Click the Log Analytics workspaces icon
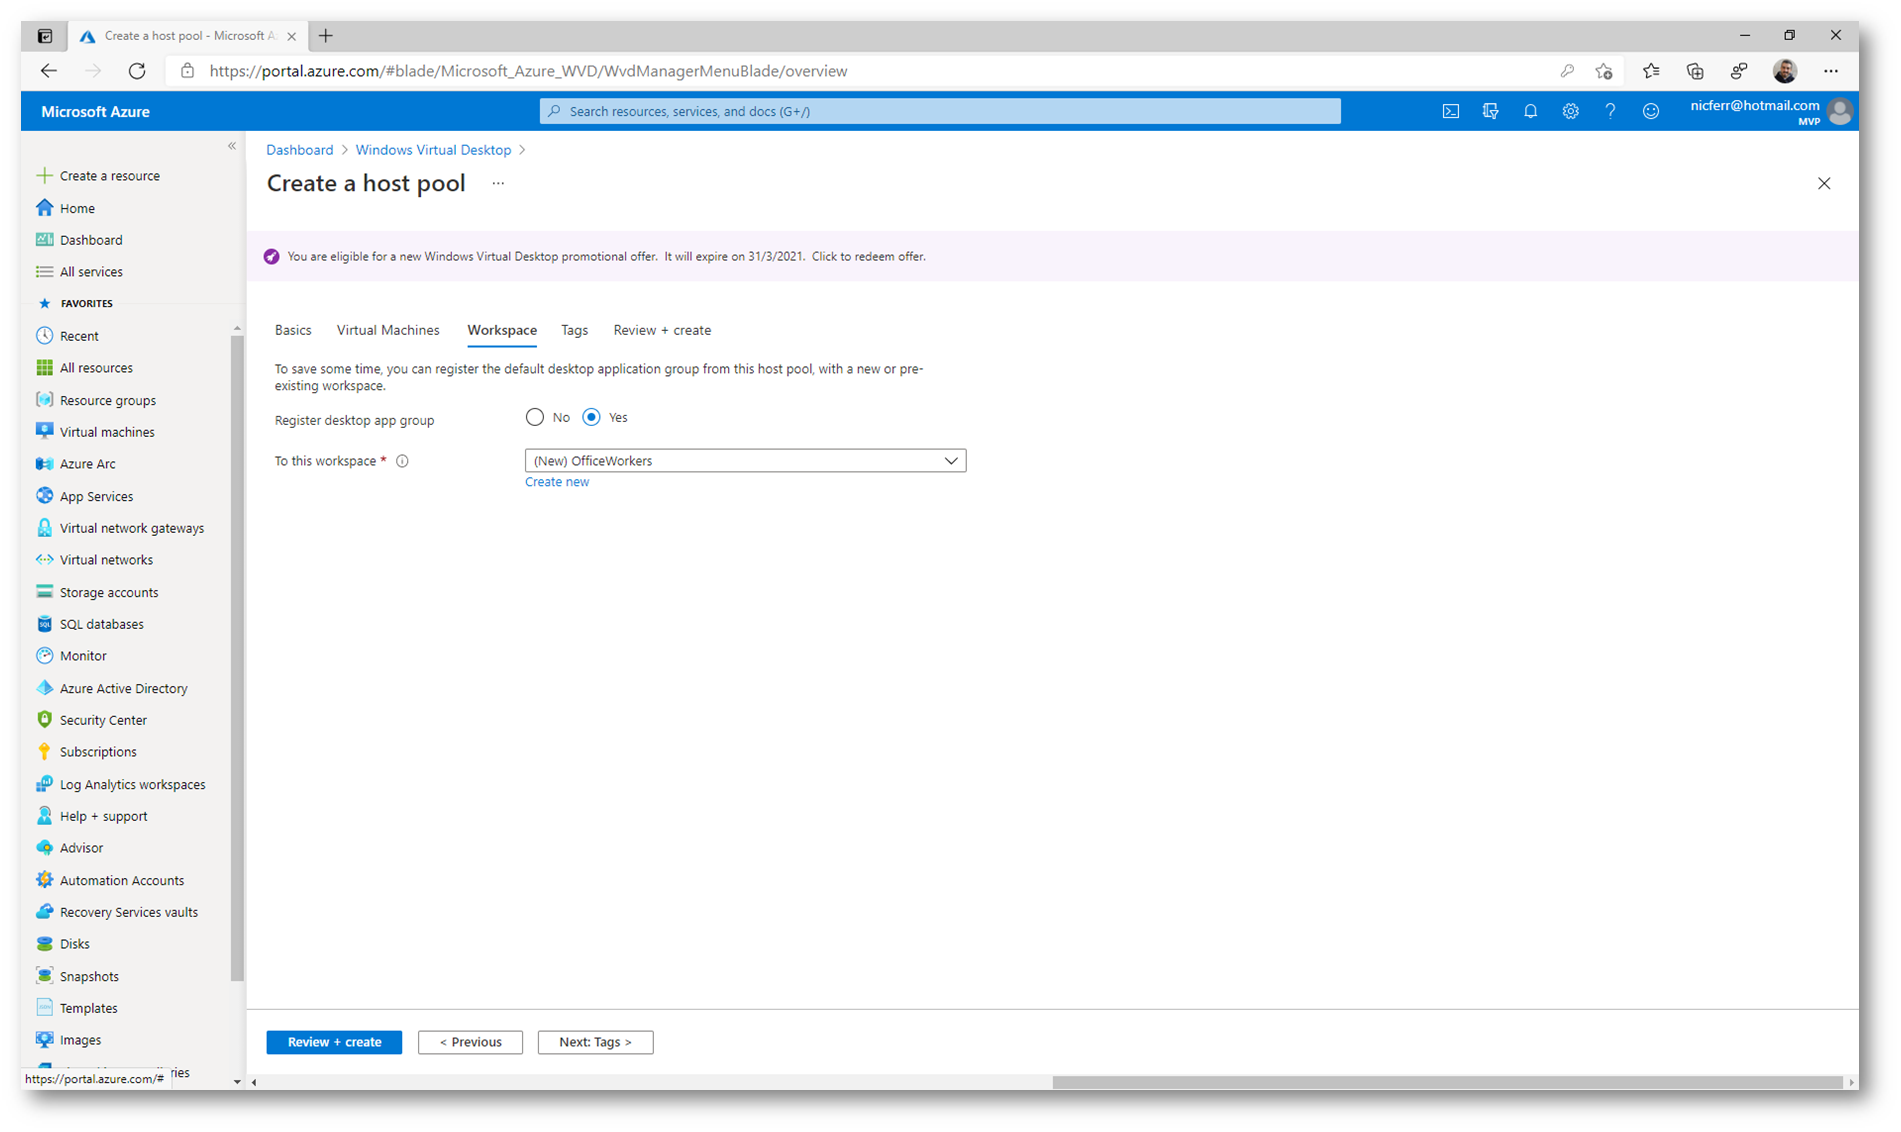Screen dimensions: 1901x1132 [44, 784]
